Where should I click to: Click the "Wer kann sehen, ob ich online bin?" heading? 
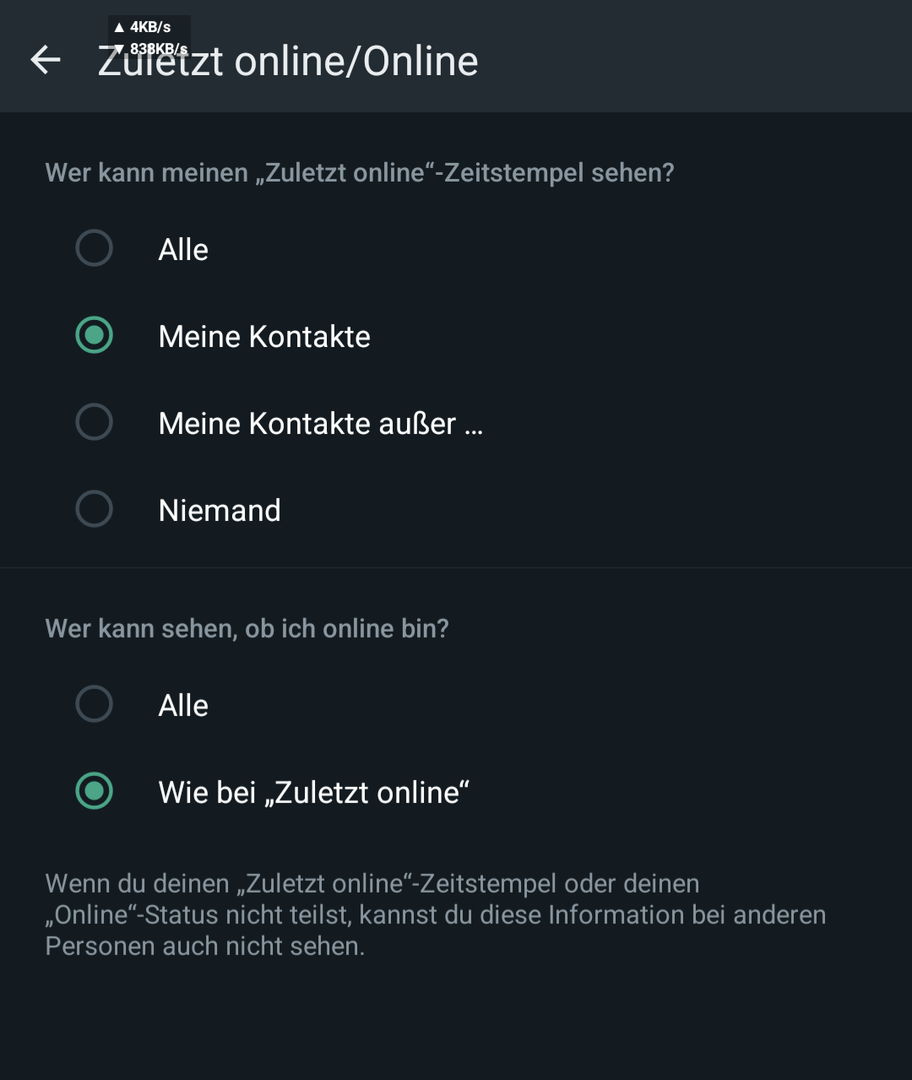click(x=247, y=628)
